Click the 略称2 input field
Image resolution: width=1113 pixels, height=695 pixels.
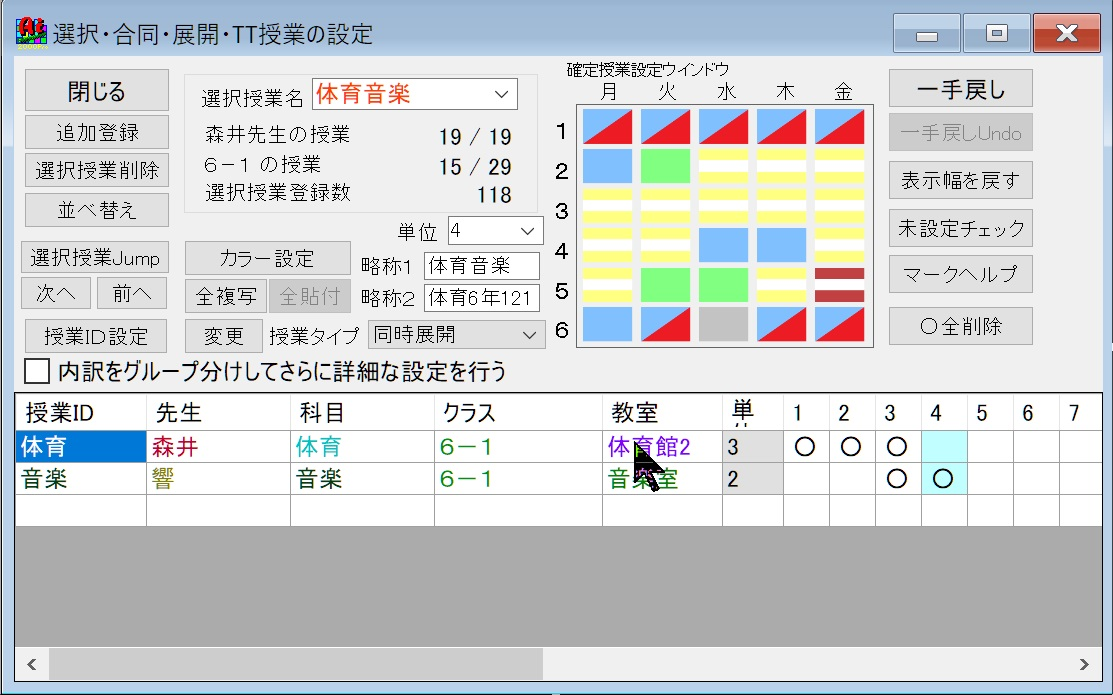(481, 297)
